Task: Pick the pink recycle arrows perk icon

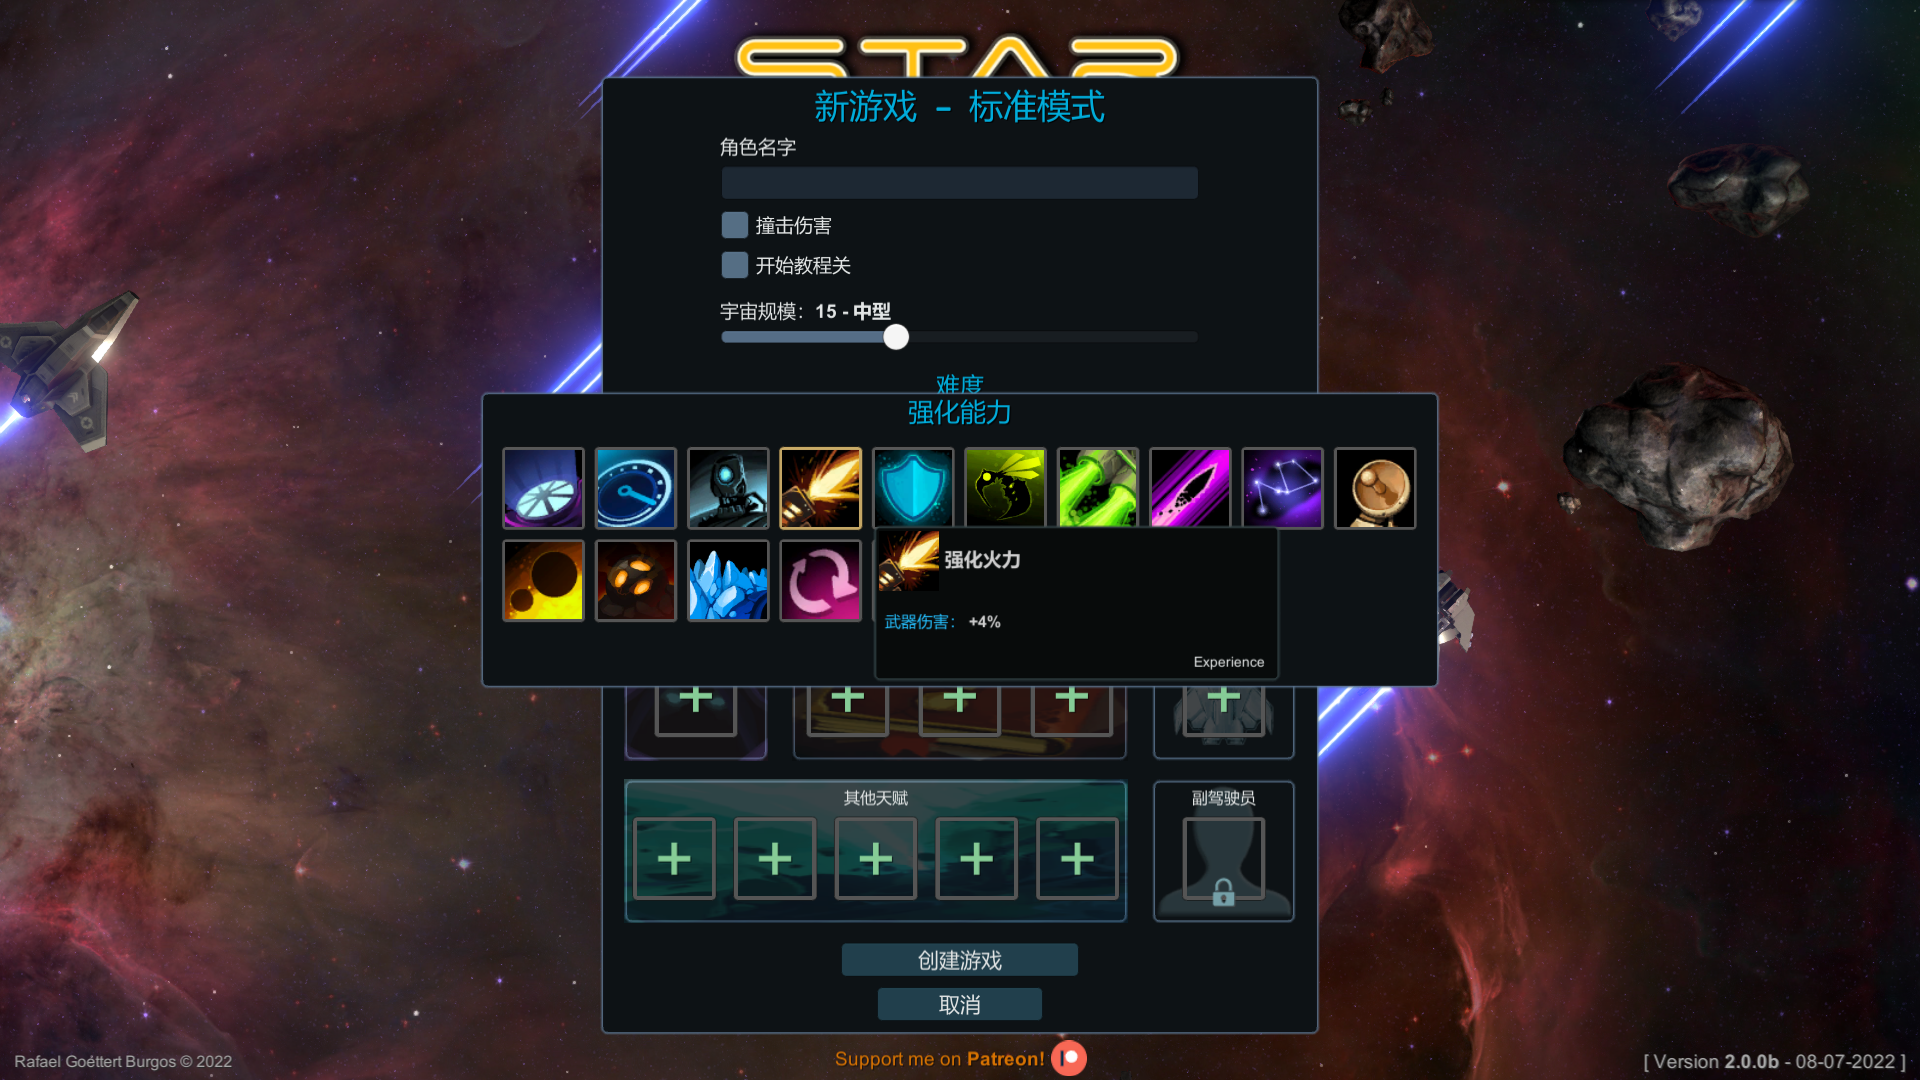Action: point(820,581)
